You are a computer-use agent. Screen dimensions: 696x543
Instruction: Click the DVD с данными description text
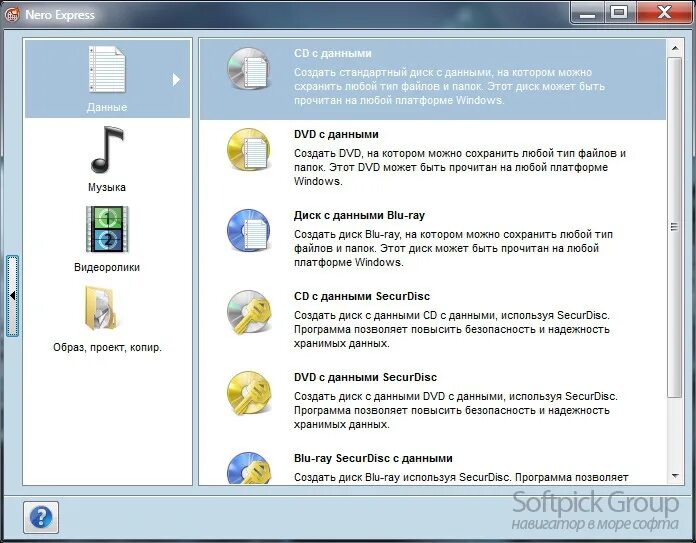pyautogui.click(x=460, y=167)
